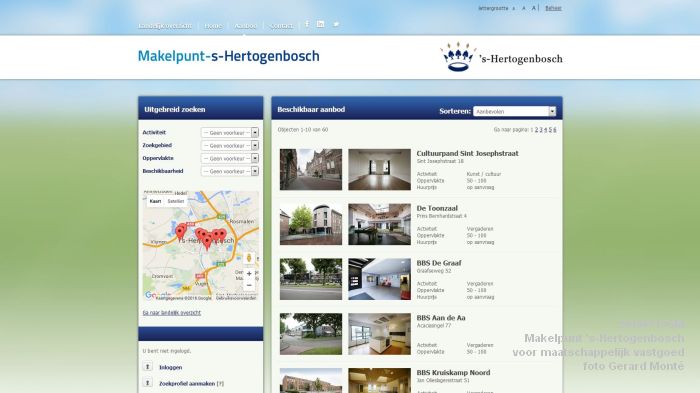Go to results page 5

550,130
